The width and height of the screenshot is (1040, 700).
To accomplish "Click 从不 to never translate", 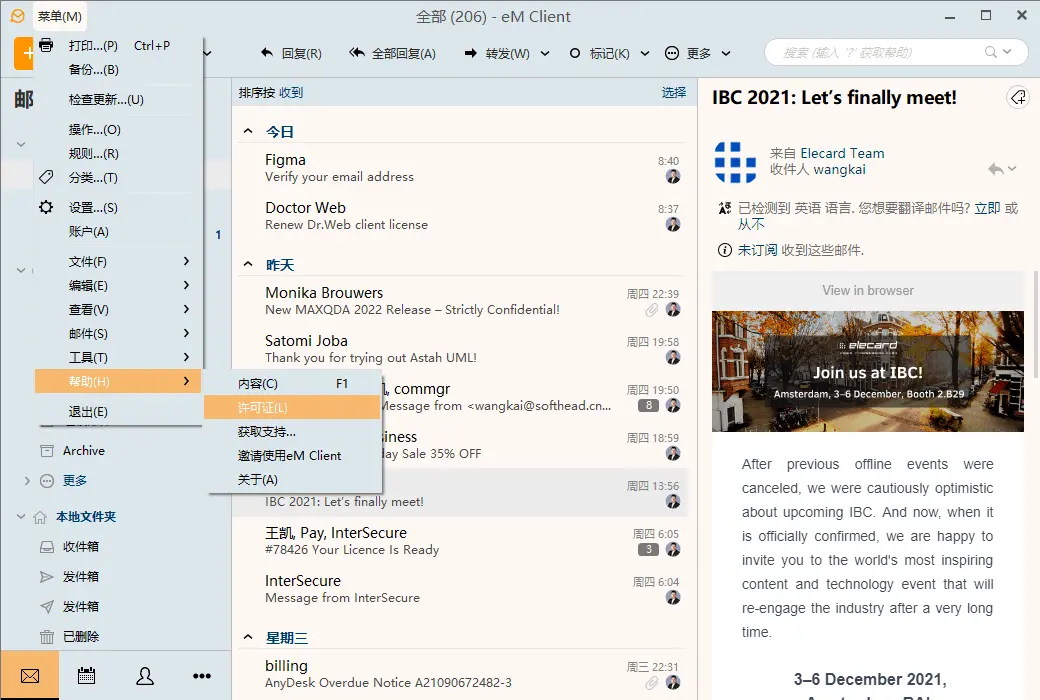I will tap(751, 224).
